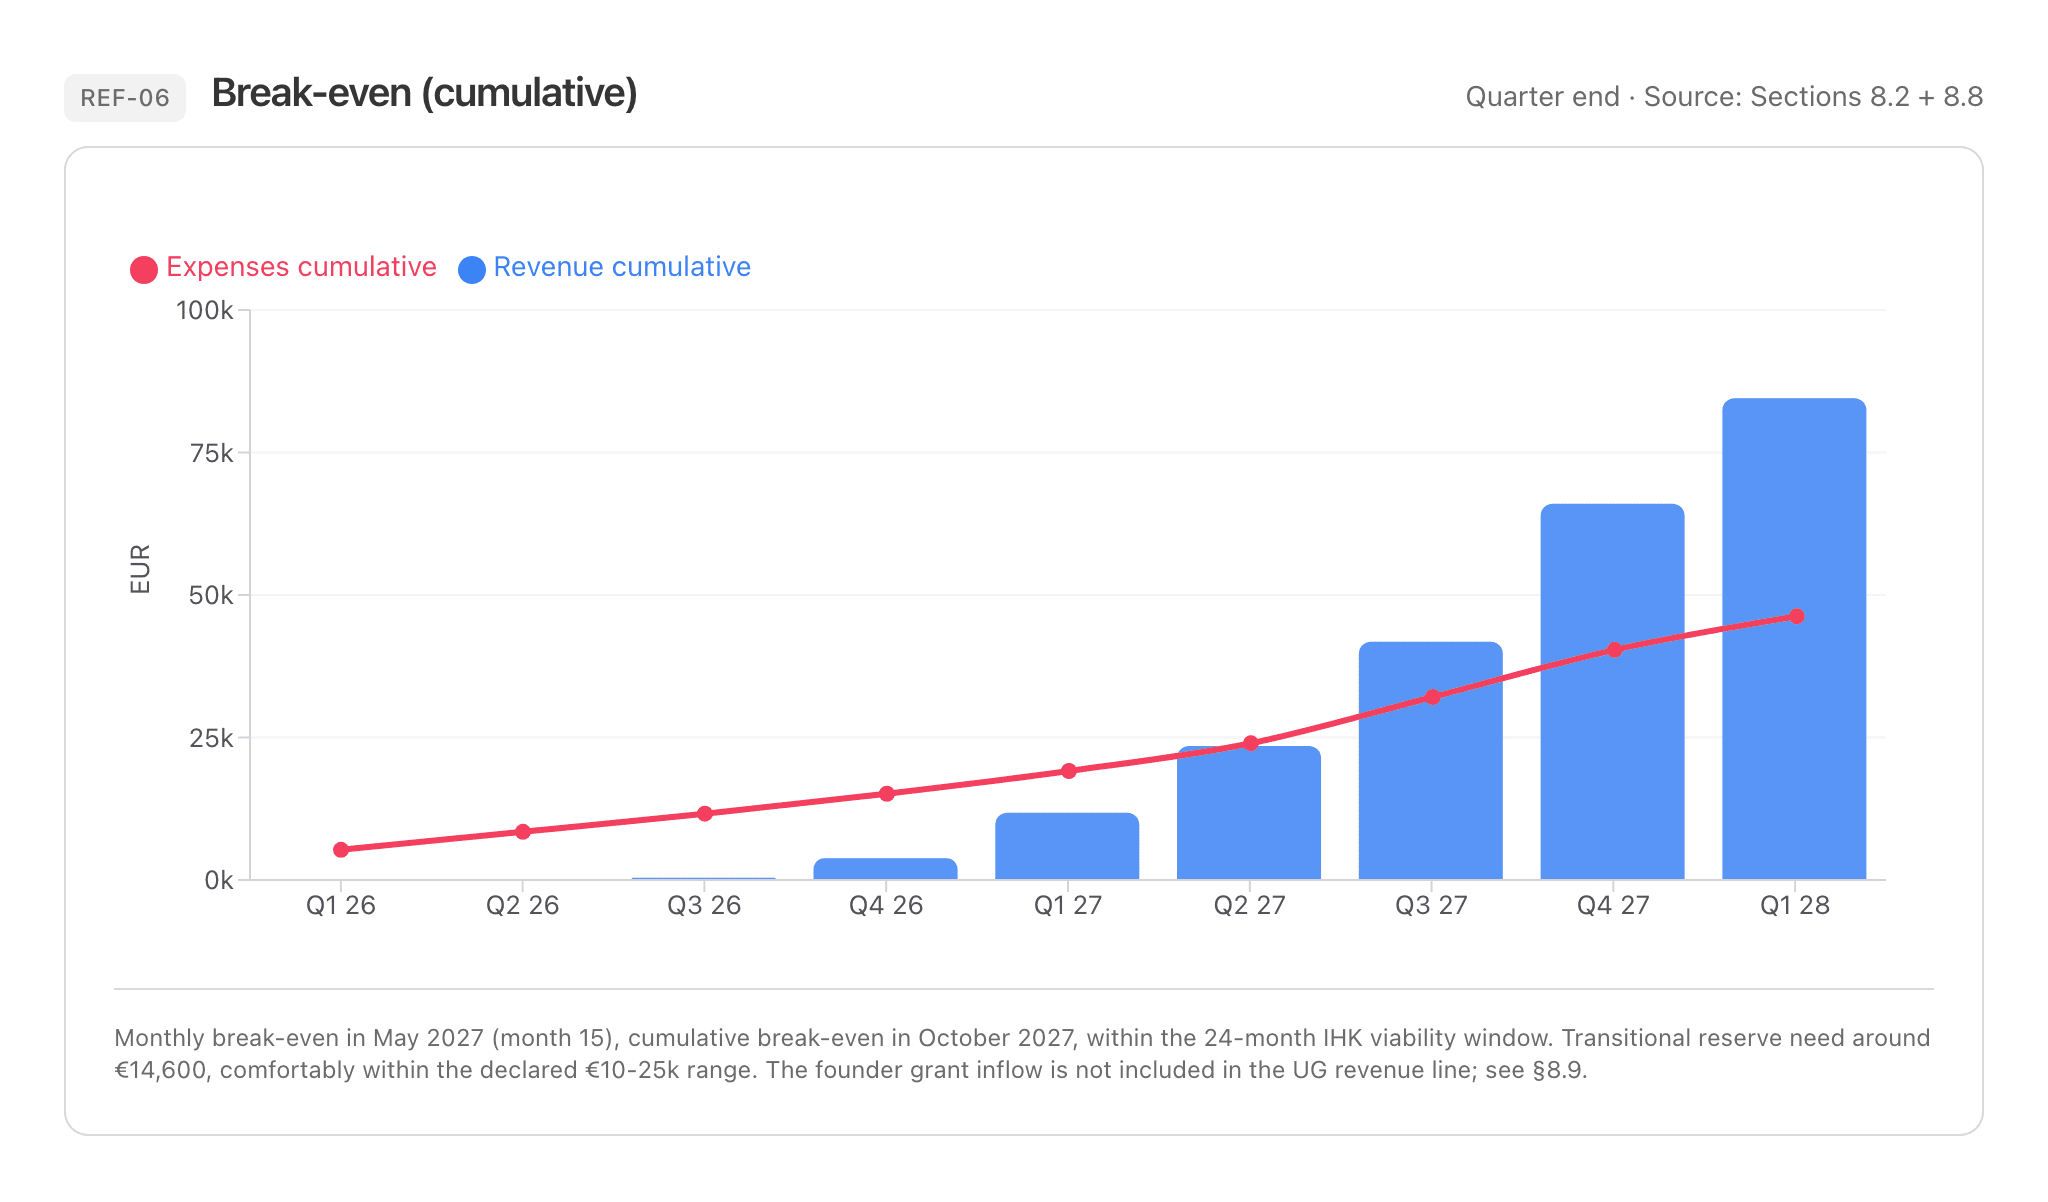Image resolution: width=2048 pixels, height=1202 pixels.
Task: Click the Q1 26 x-axis label
Action: click(341, 906)
